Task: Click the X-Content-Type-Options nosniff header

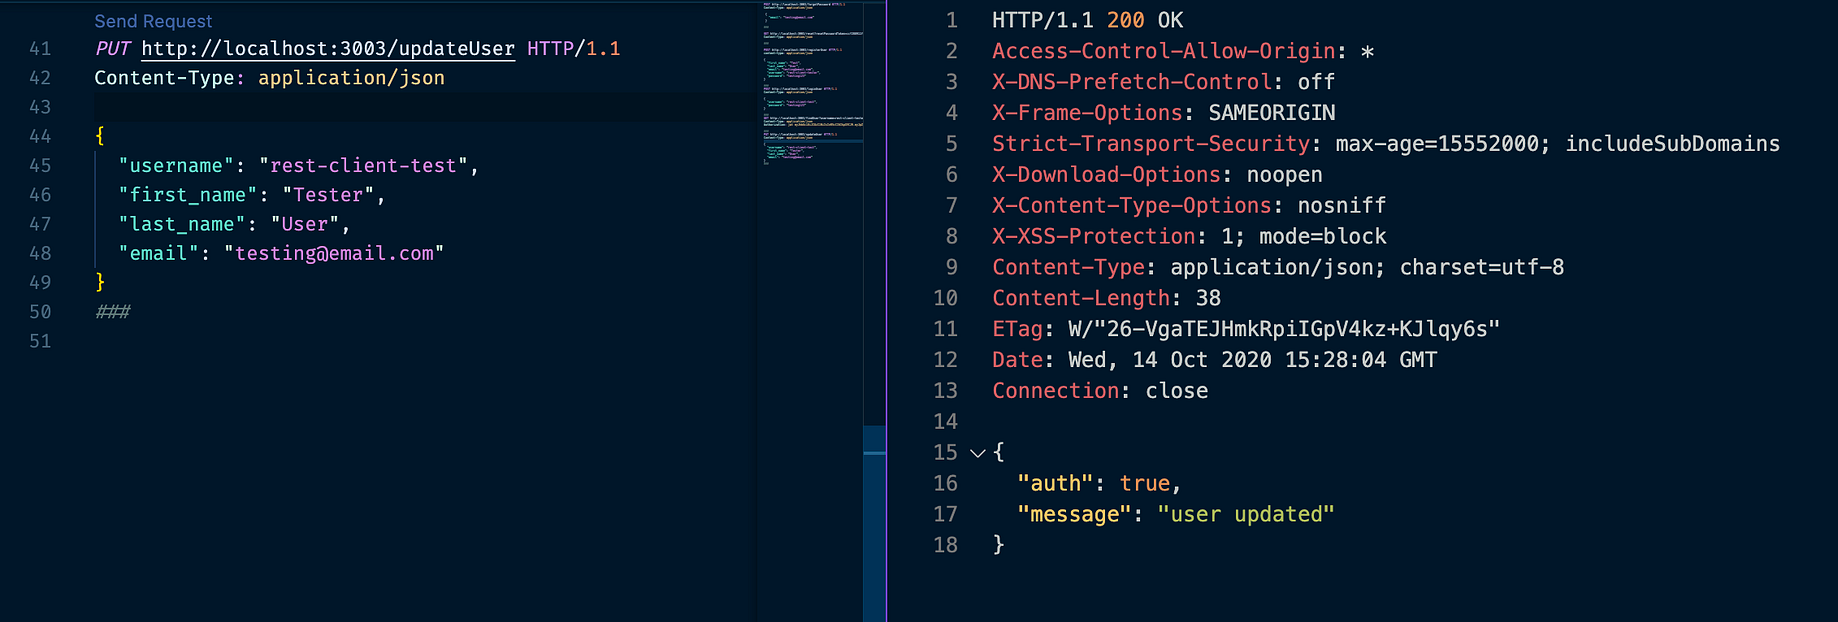Action: coord(1189,206)
